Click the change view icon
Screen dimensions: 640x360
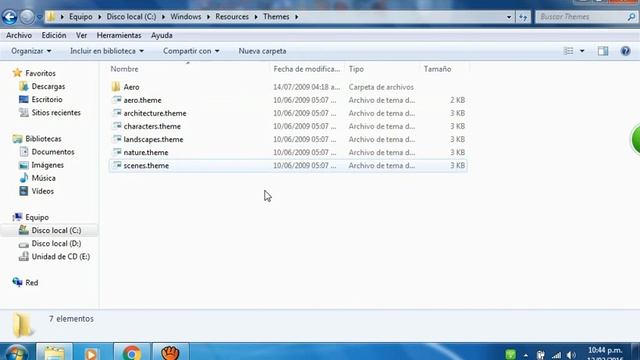click(568, 51)
